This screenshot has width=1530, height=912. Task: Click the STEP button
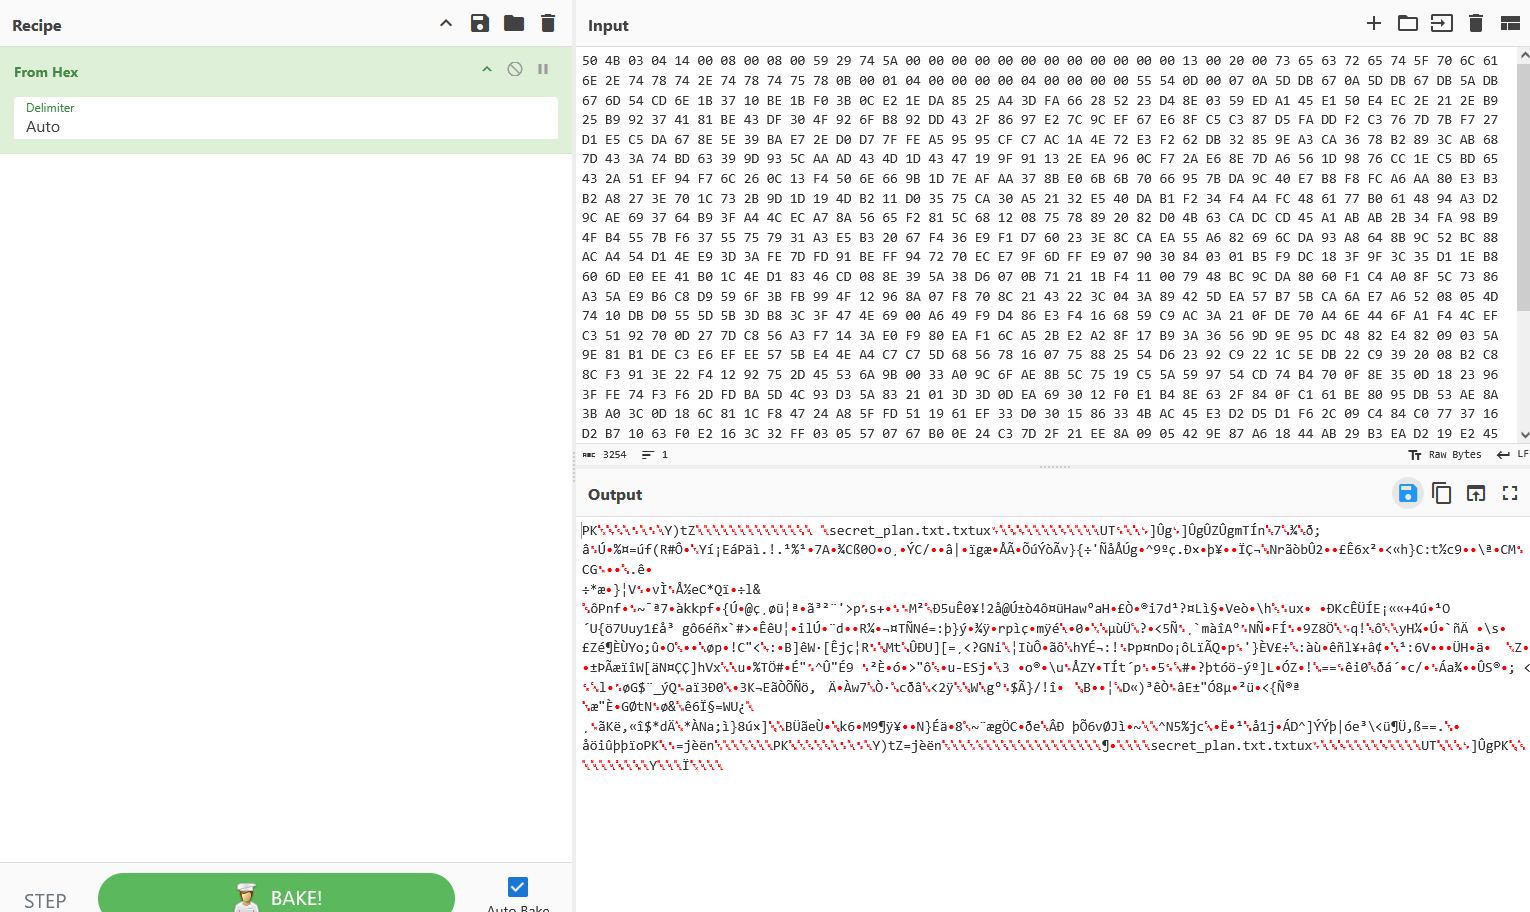tap(45, 900)
